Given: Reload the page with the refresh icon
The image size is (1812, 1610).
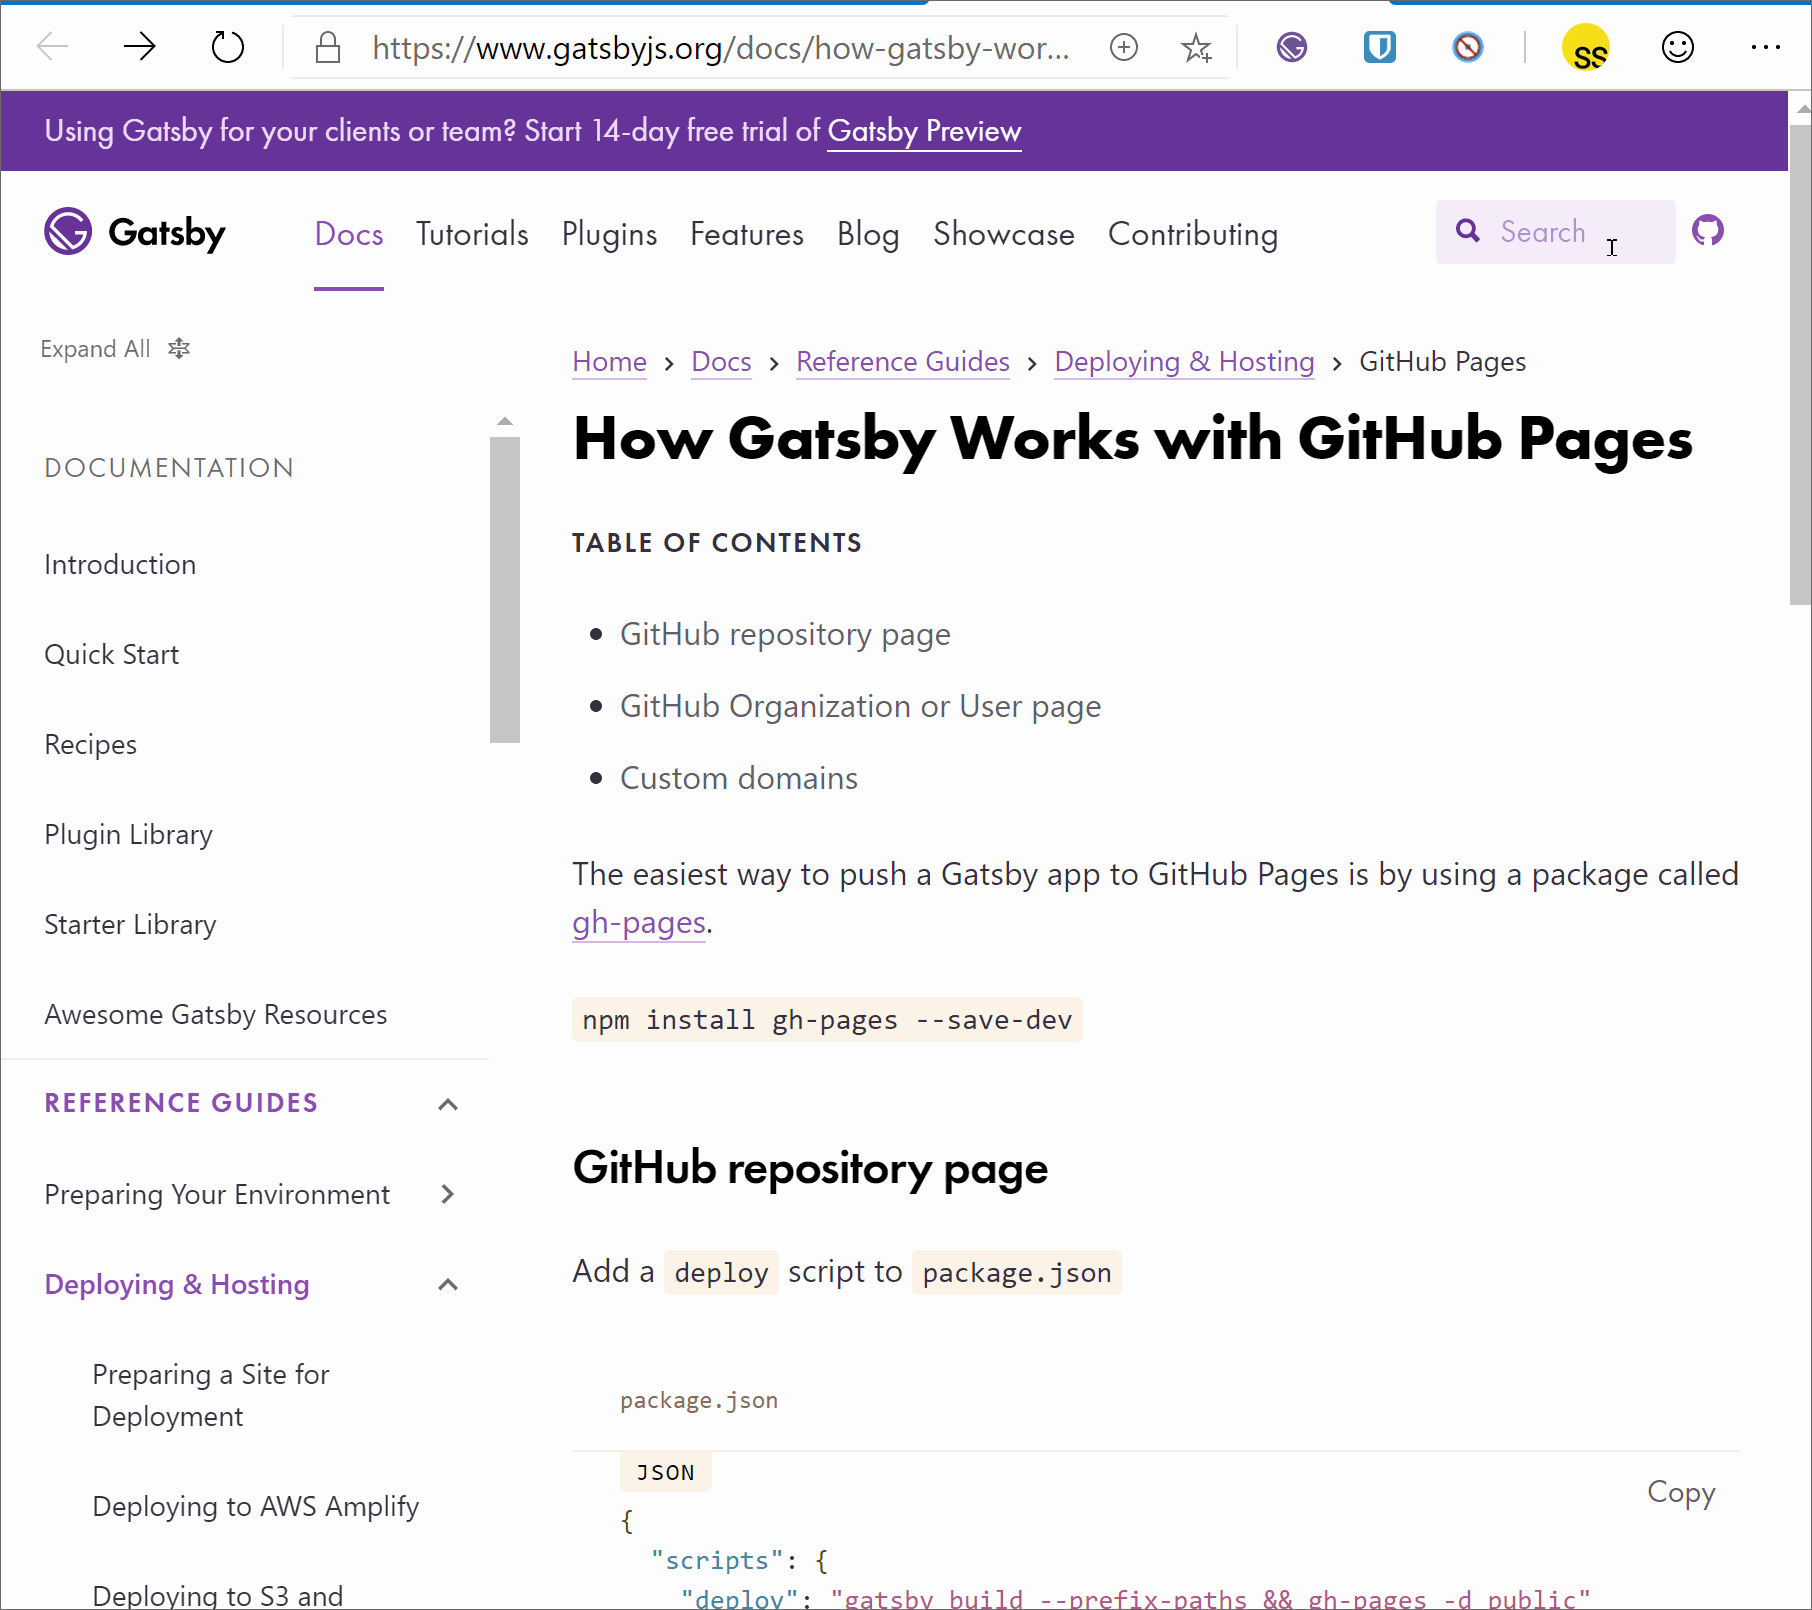Looking at the screenshot, I should 228,46.
